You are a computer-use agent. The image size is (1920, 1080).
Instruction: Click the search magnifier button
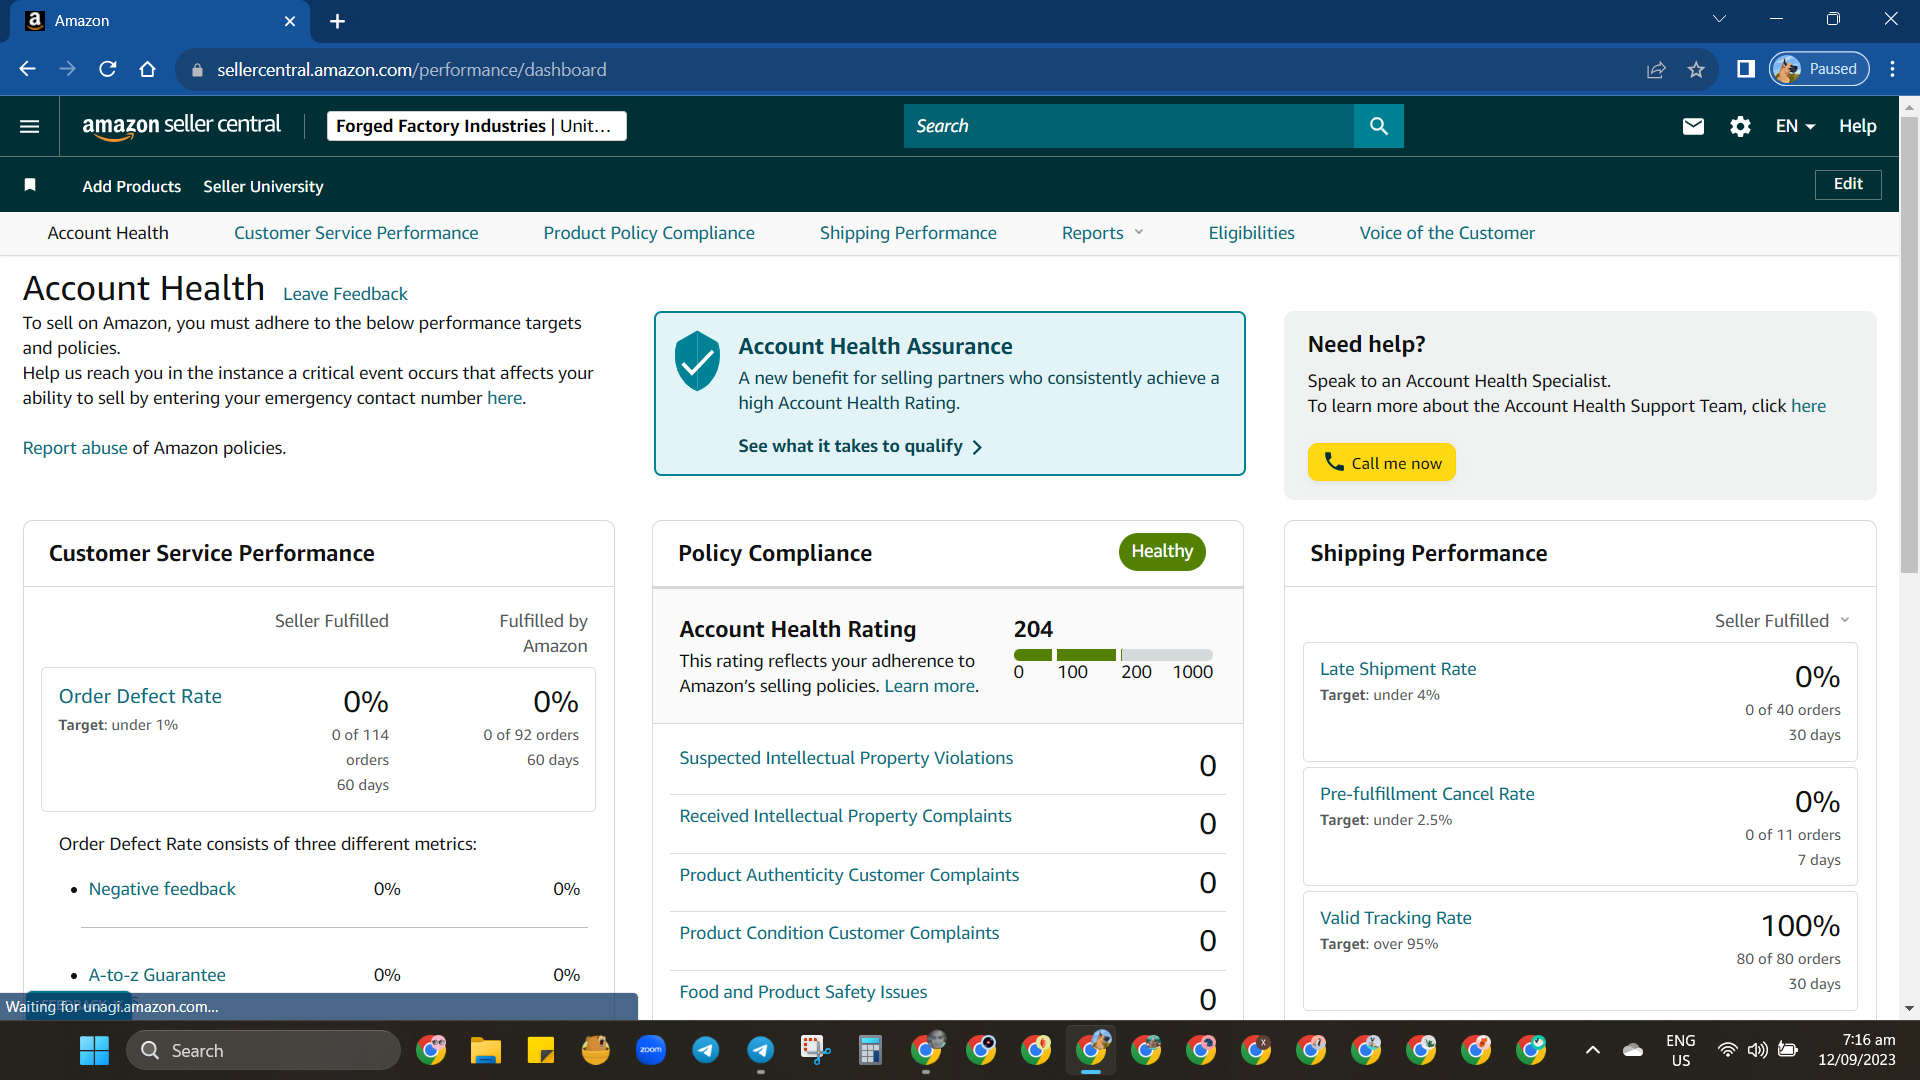click(x=1378, y=126)
